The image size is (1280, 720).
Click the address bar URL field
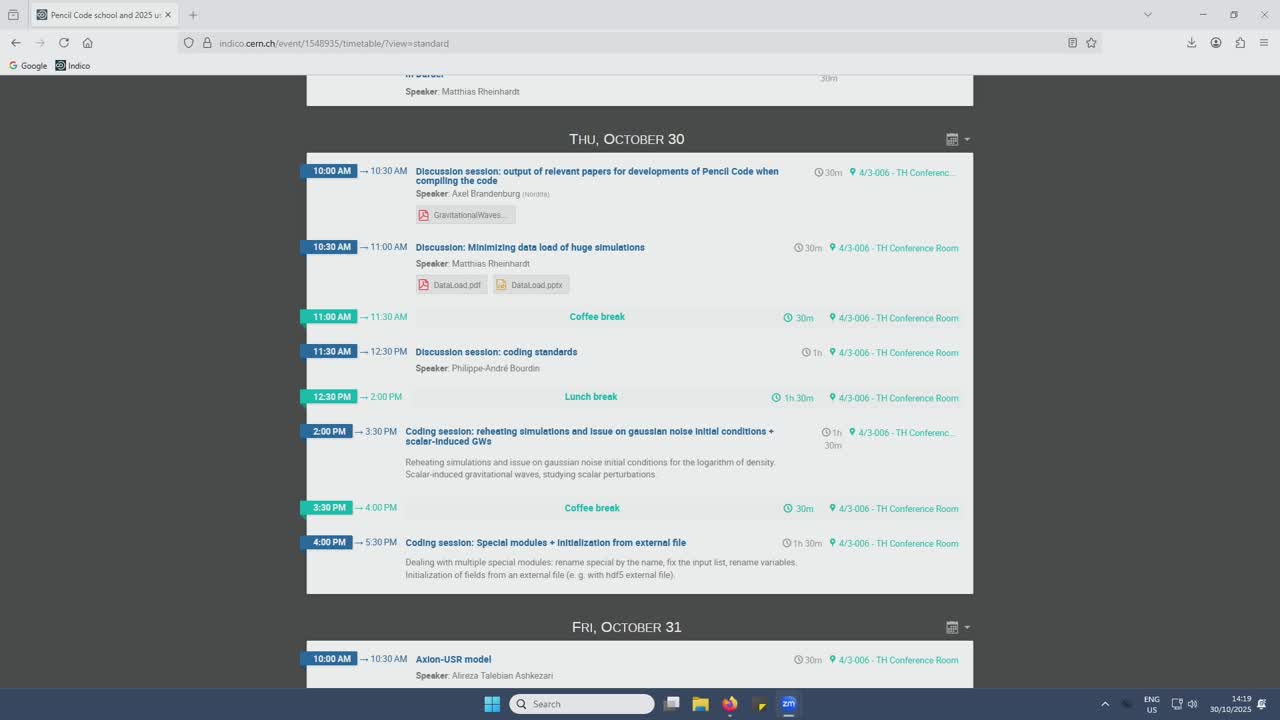coord(600,43)
